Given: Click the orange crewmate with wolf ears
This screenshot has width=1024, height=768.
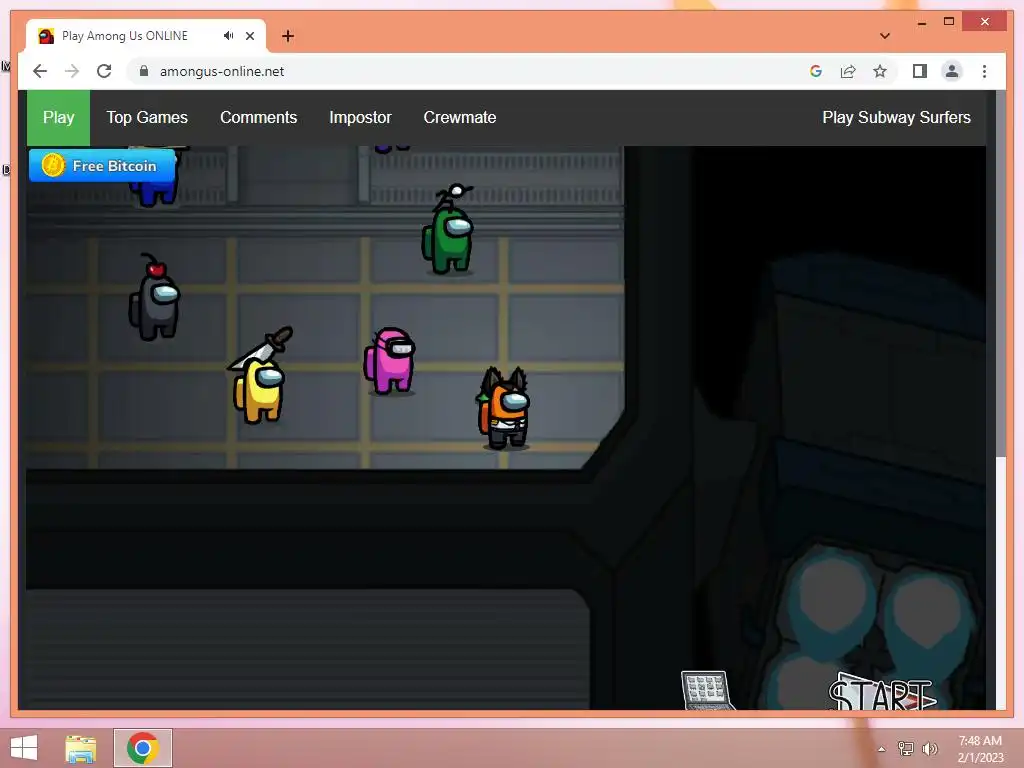Looking at the screenshot, I should tap(504, 409).
